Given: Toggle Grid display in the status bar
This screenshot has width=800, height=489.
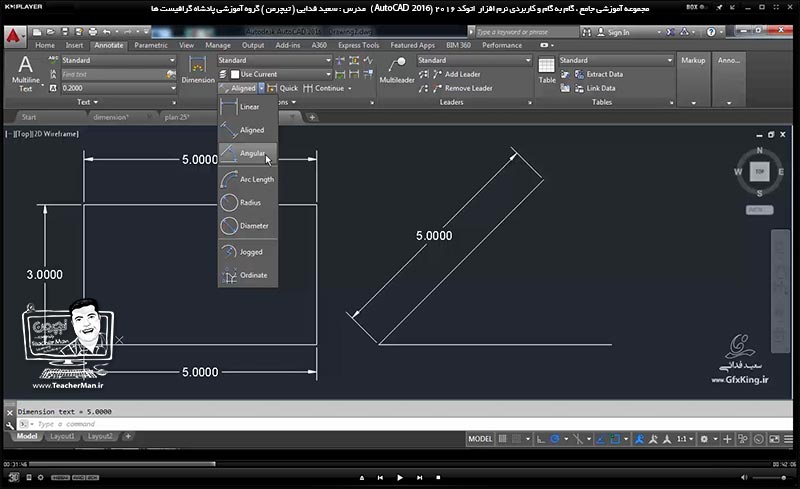Looking at the screenshot, I should click(503, 439).
